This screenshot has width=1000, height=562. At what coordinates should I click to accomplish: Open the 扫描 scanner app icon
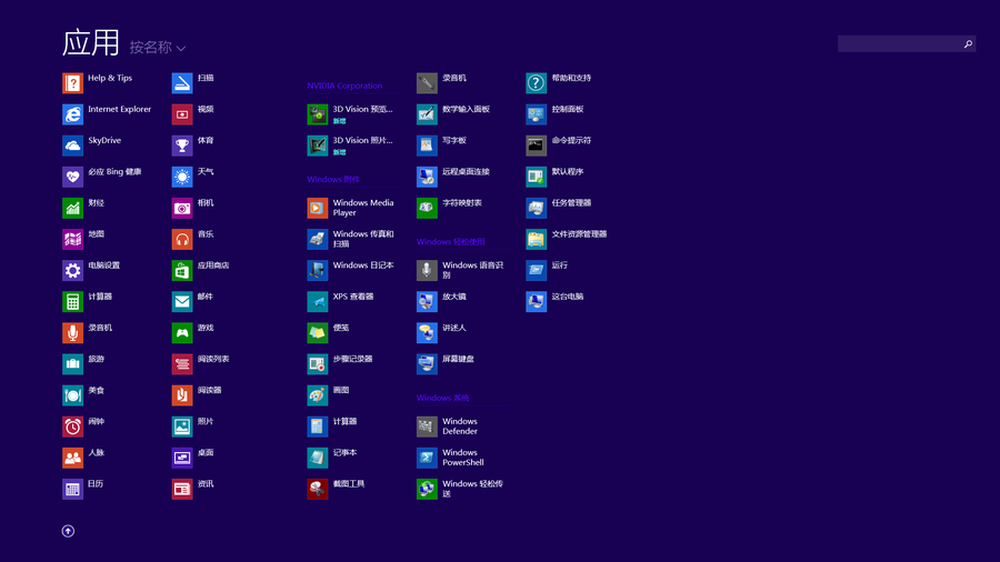pyautogui.click(x=182, y=83)
